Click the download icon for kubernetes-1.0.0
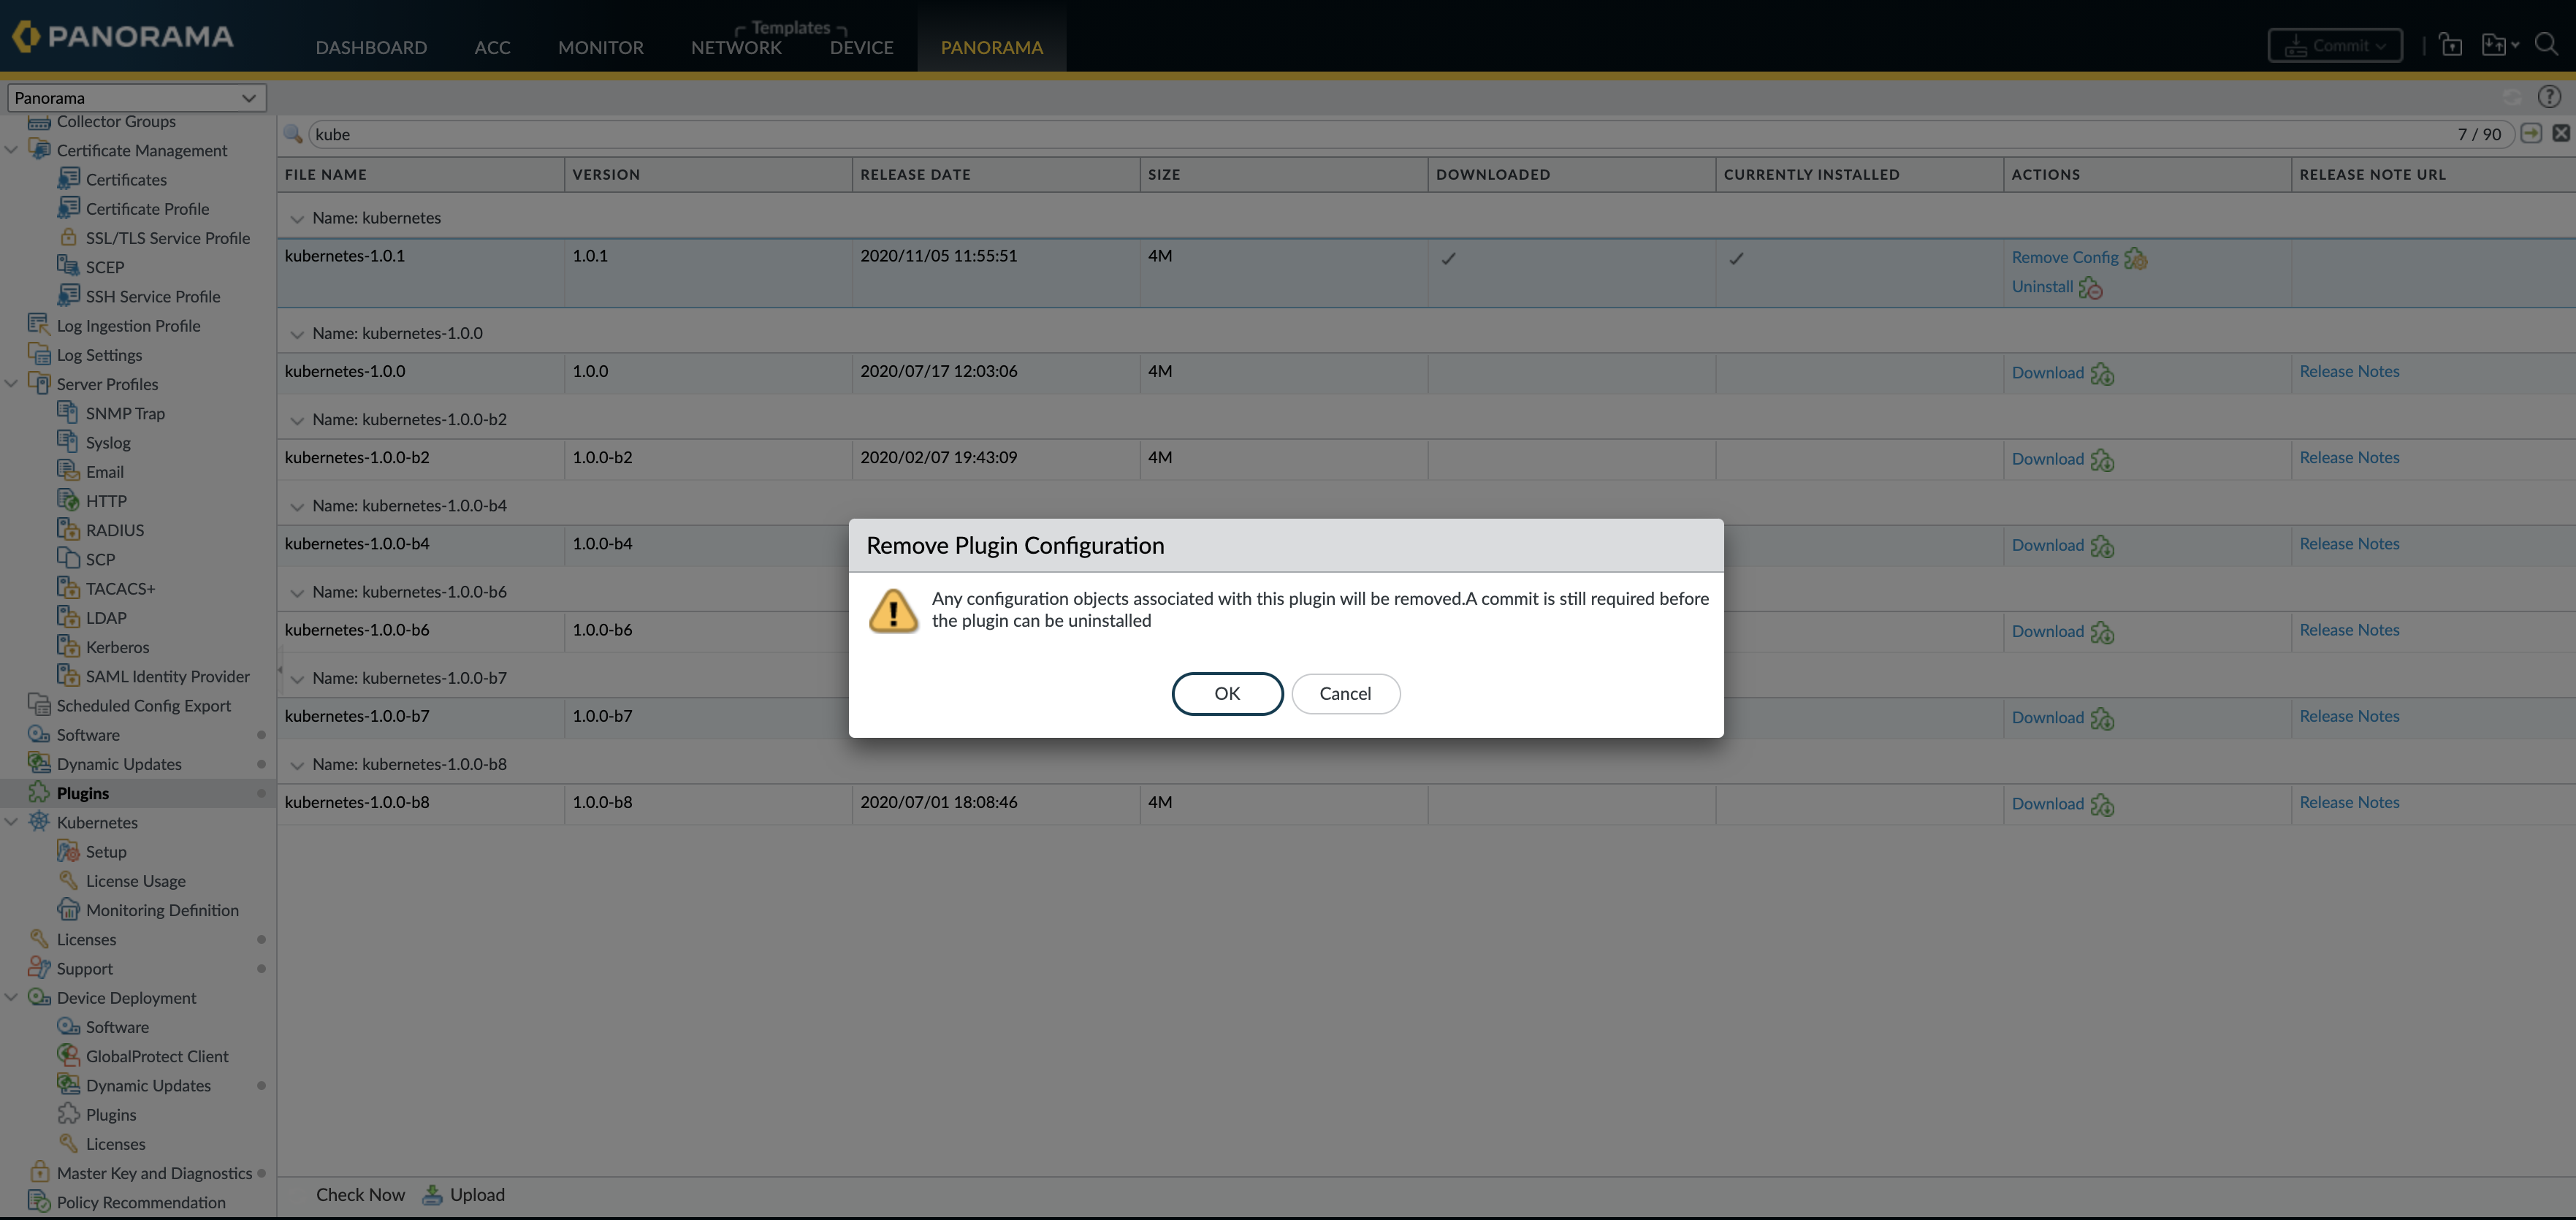This screenshot has height=1220, width=2576. click(2102, 374)
